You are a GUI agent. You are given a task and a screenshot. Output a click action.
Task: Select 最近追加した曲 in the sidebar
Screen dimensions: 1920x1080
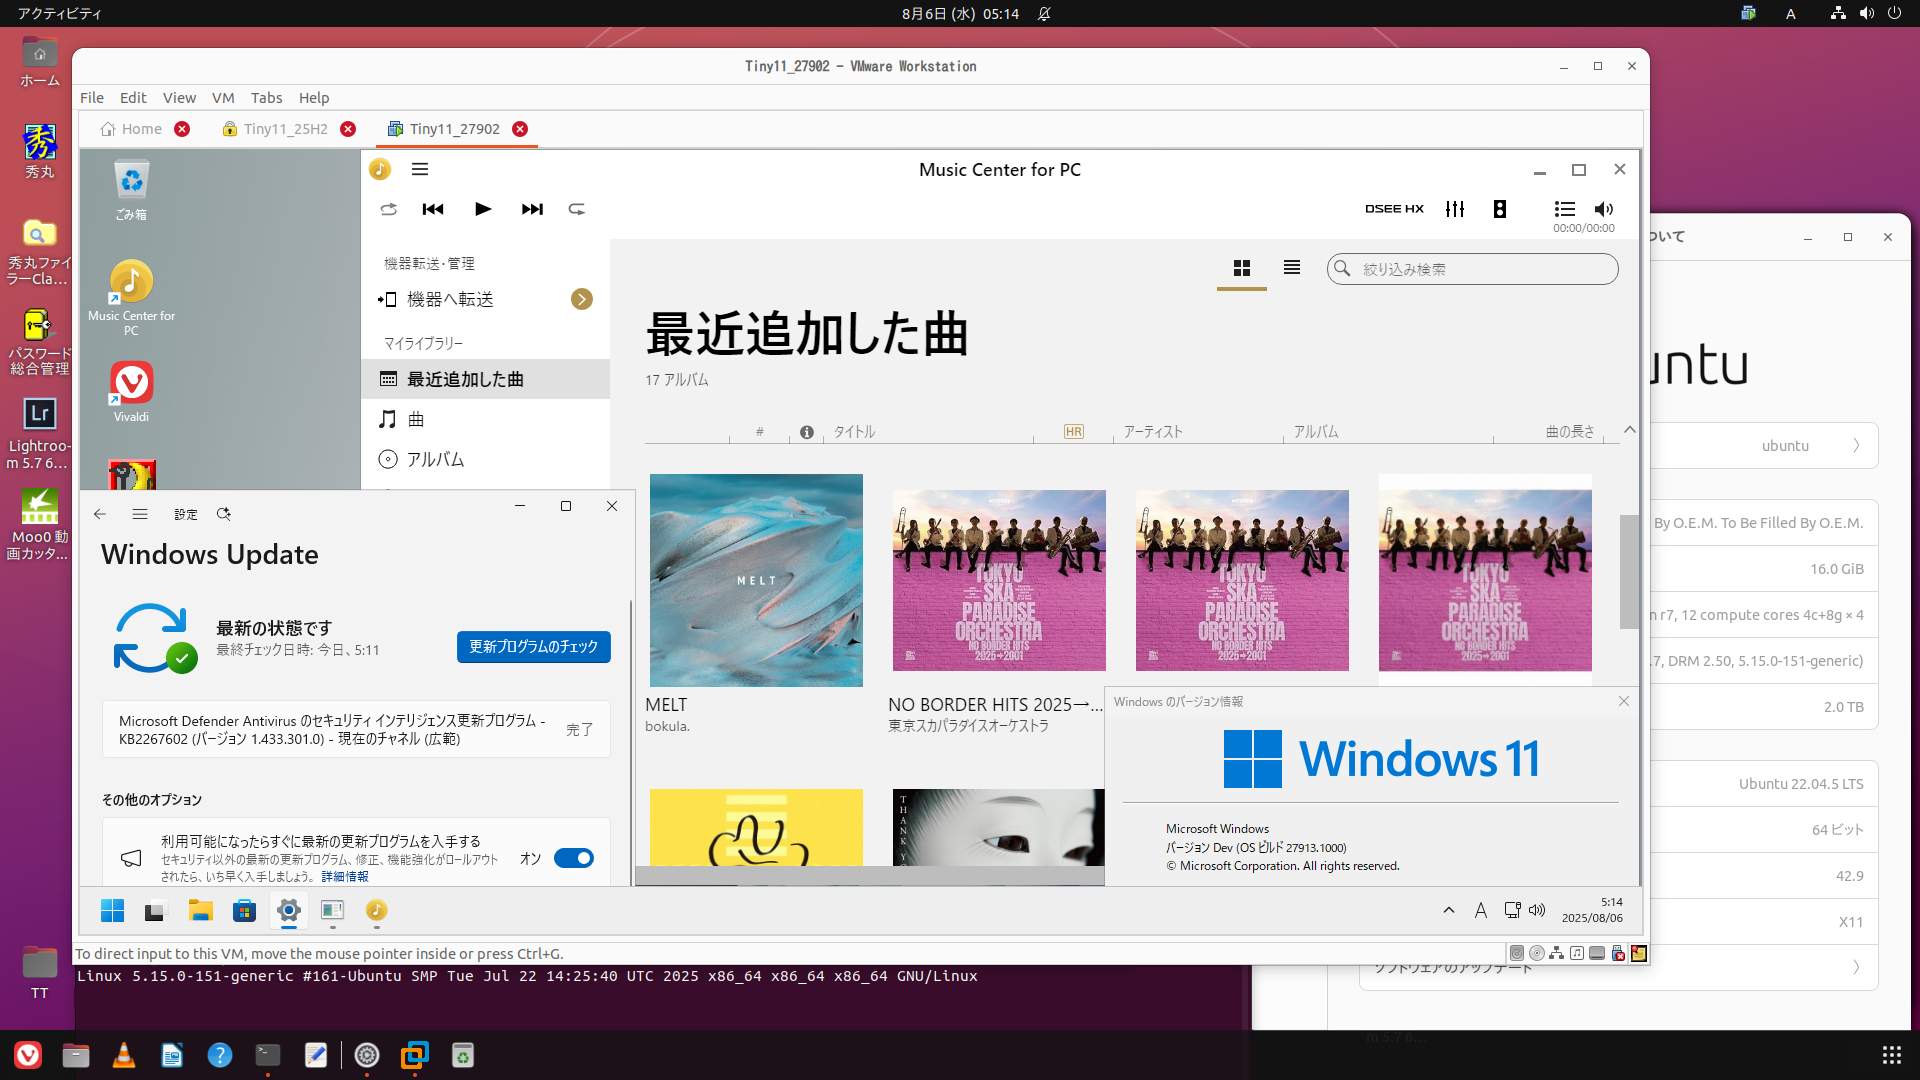pos(485,379)
